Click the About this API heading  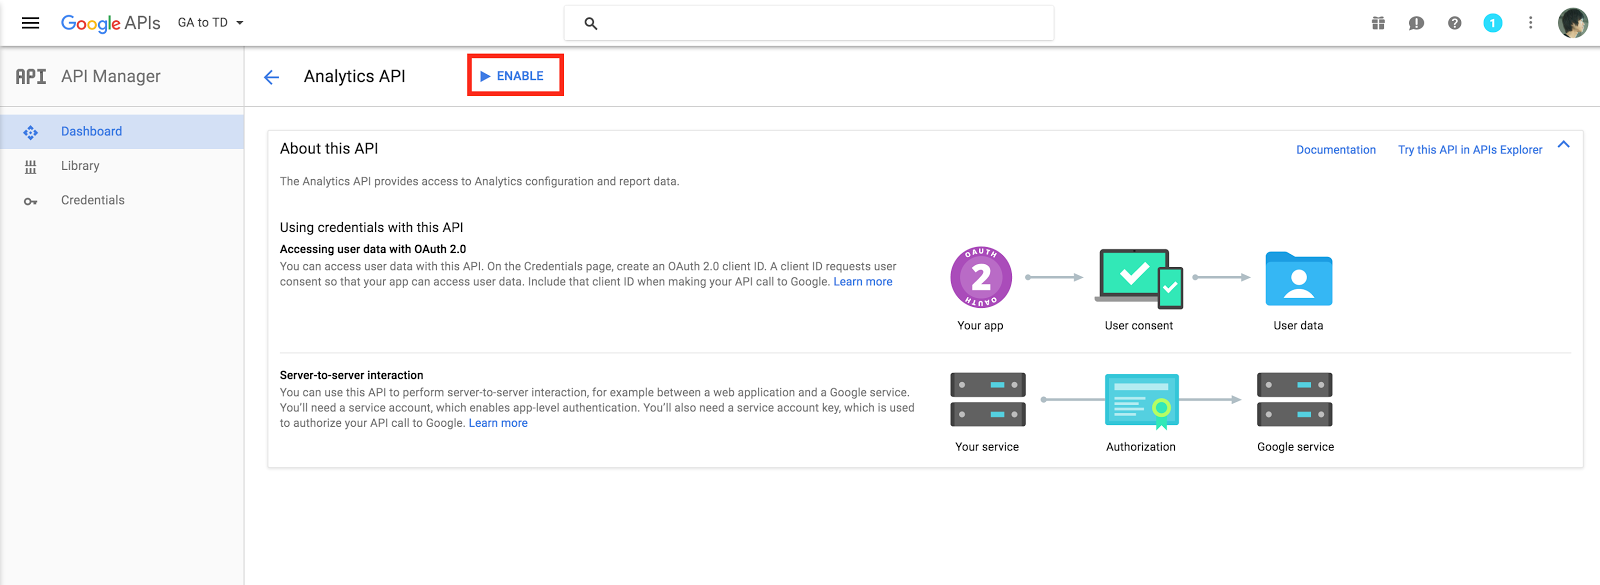click(x=329, y=149)
